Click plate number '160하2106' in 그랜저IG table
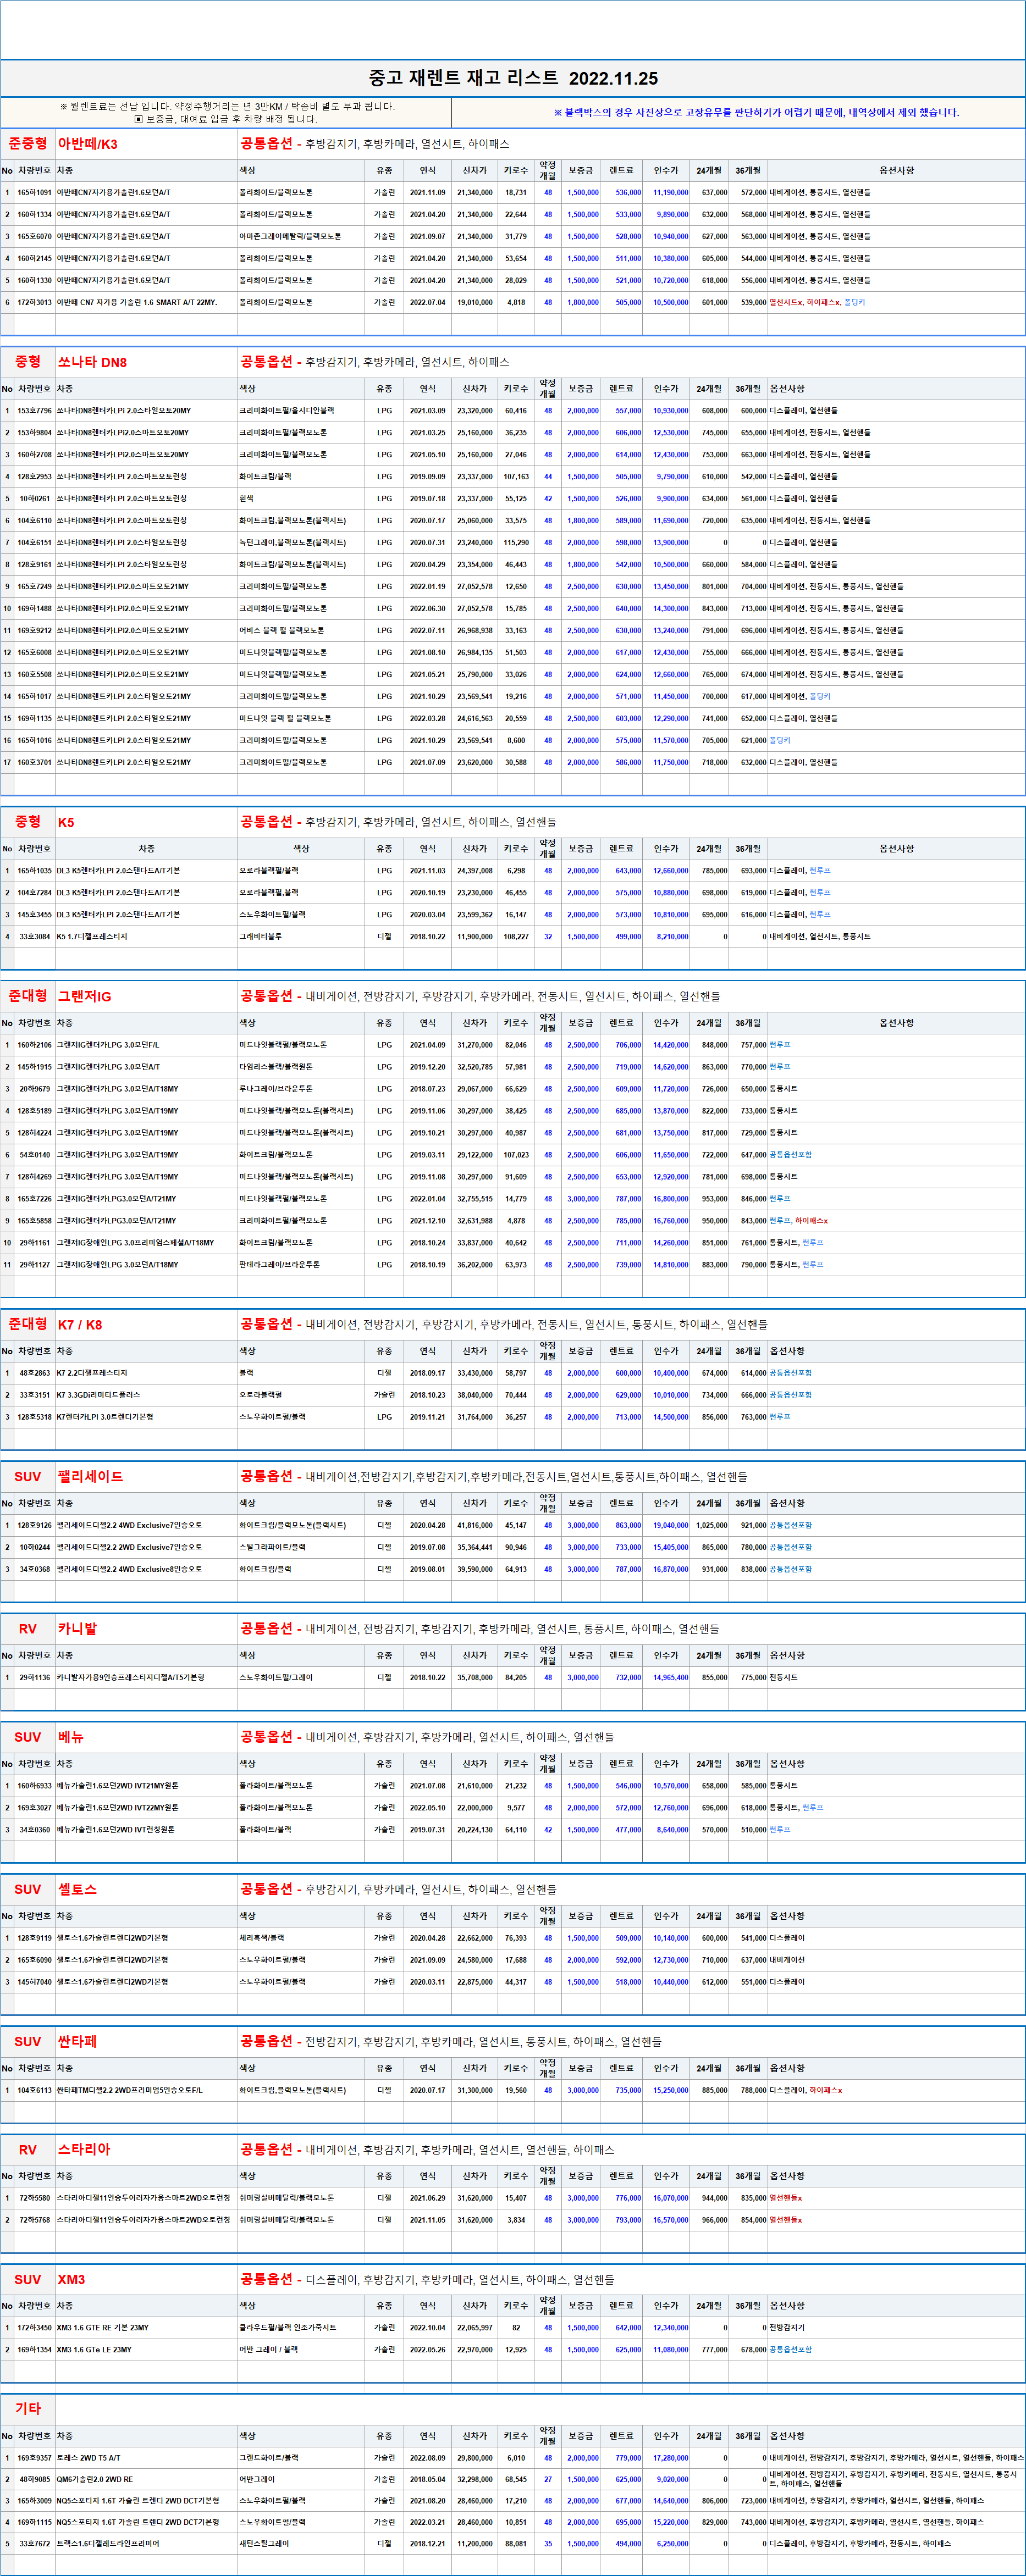 (x=35, y=1045)
